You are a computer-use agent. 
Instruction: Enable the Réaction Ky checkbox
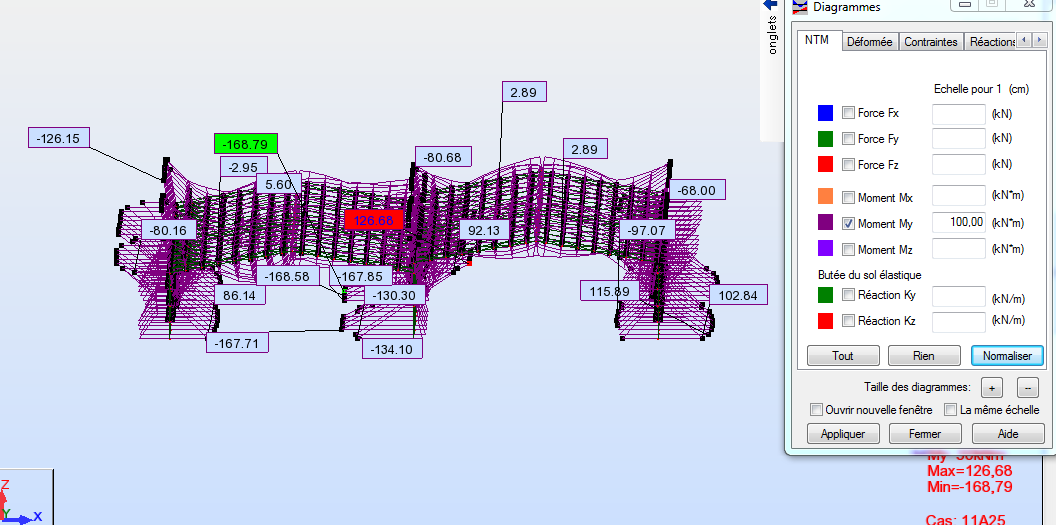849,294
